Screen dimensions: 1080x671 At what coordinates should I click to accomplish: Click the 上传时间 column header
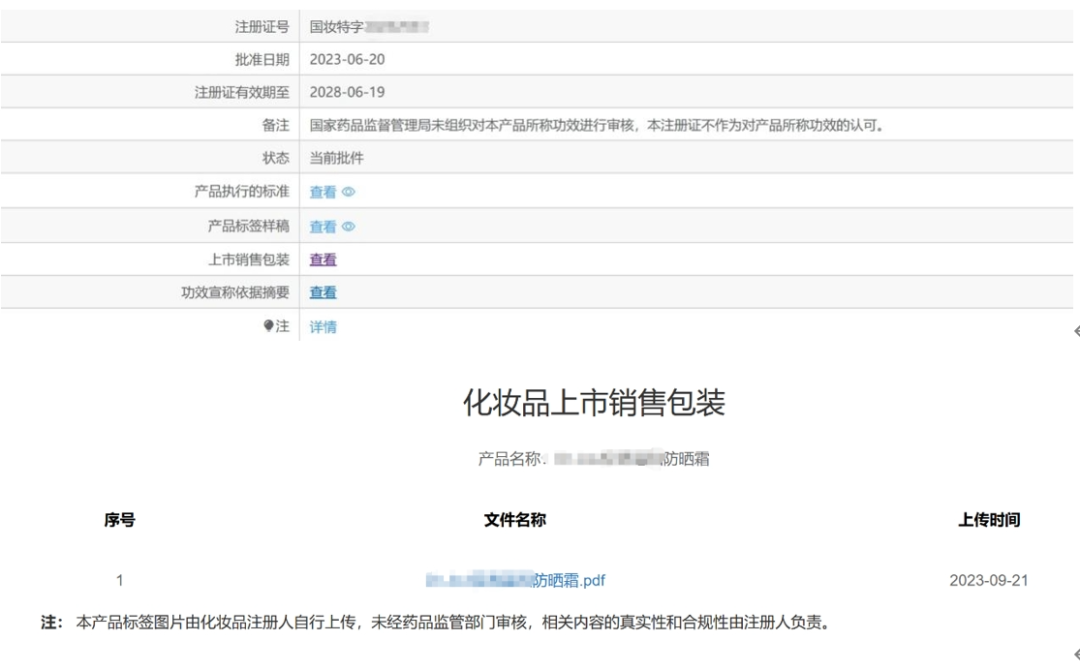point(989,519)
